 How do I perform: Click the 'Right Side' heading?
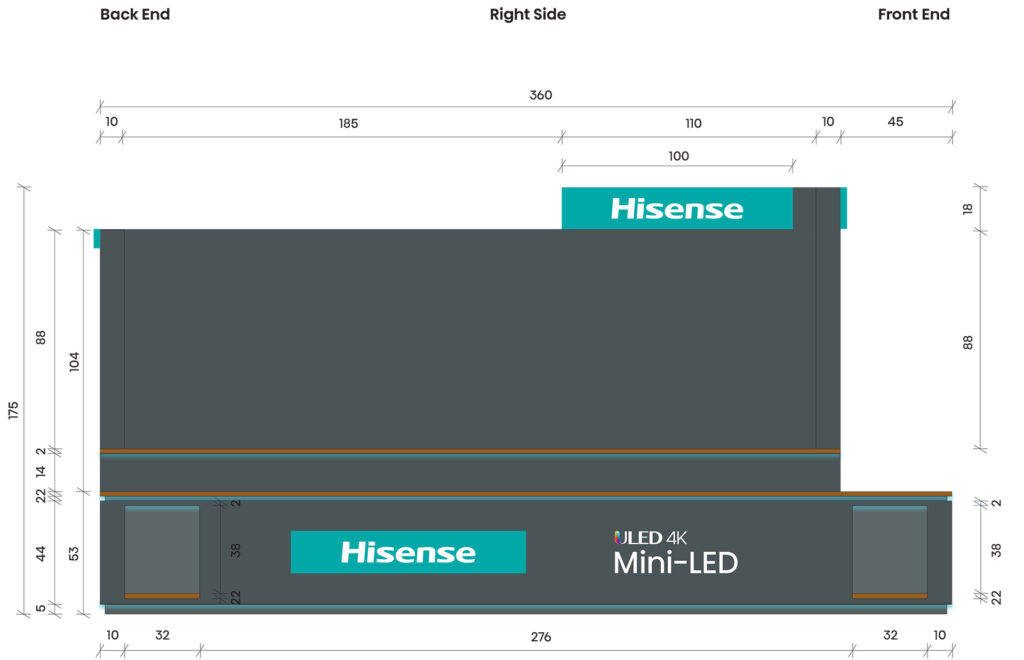coord(528,14)
